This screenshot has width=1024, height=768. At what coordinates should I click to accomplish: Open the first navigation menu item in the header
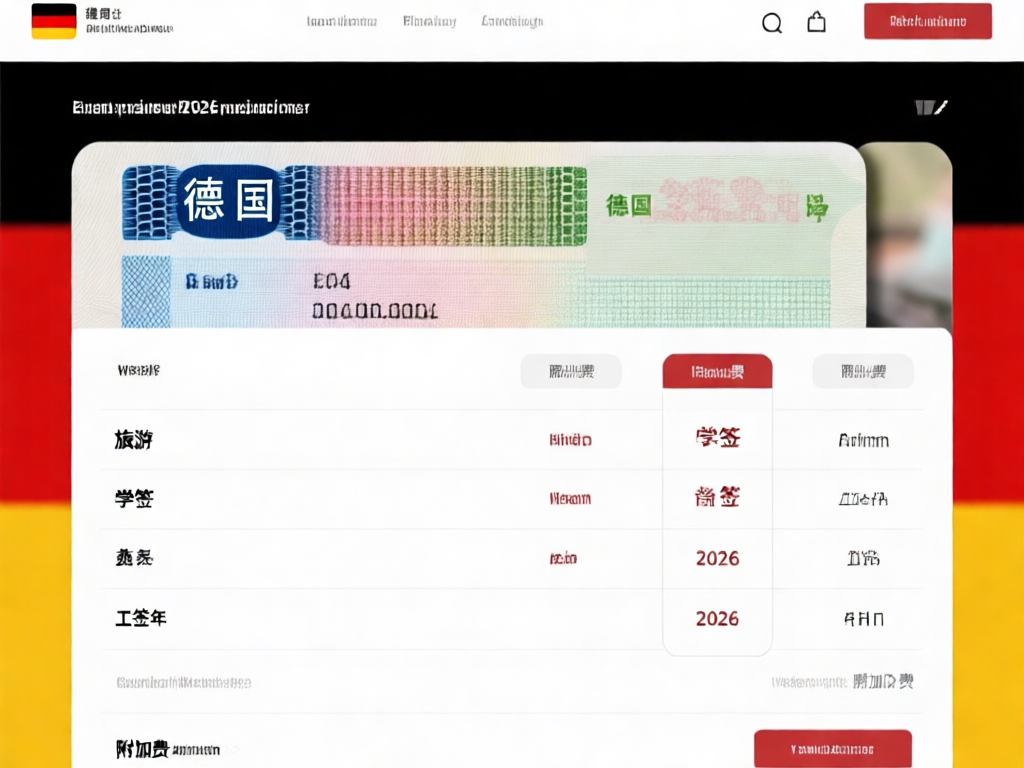point(342,21)
